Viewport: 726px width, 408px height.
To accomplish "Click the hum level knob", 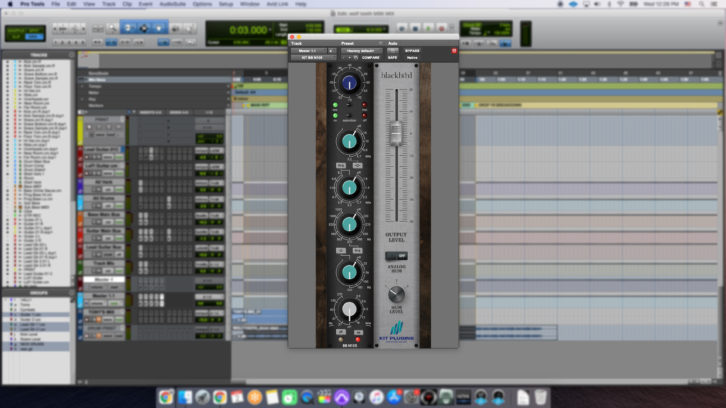I will pyautogui.click(x=396, y=294).
